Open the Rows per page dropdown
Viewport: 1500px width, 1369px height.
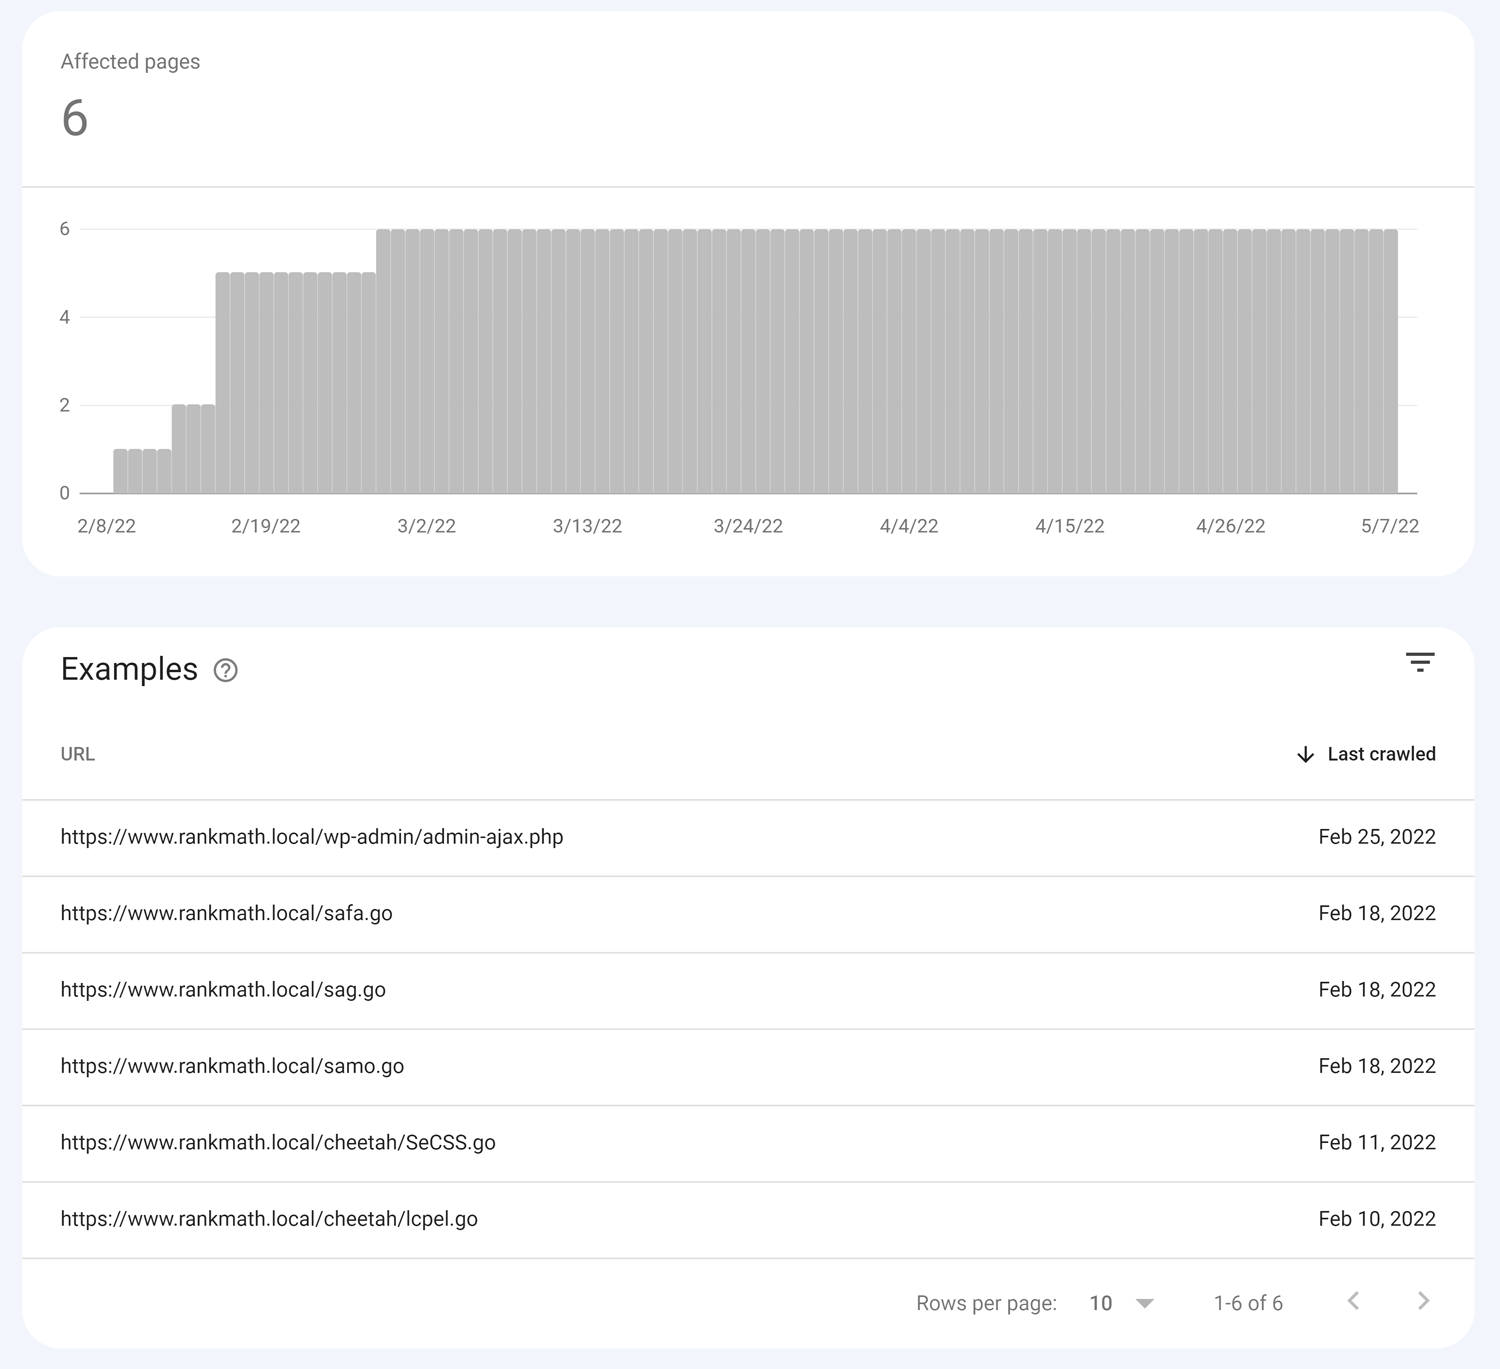tap(1122, 1303)
